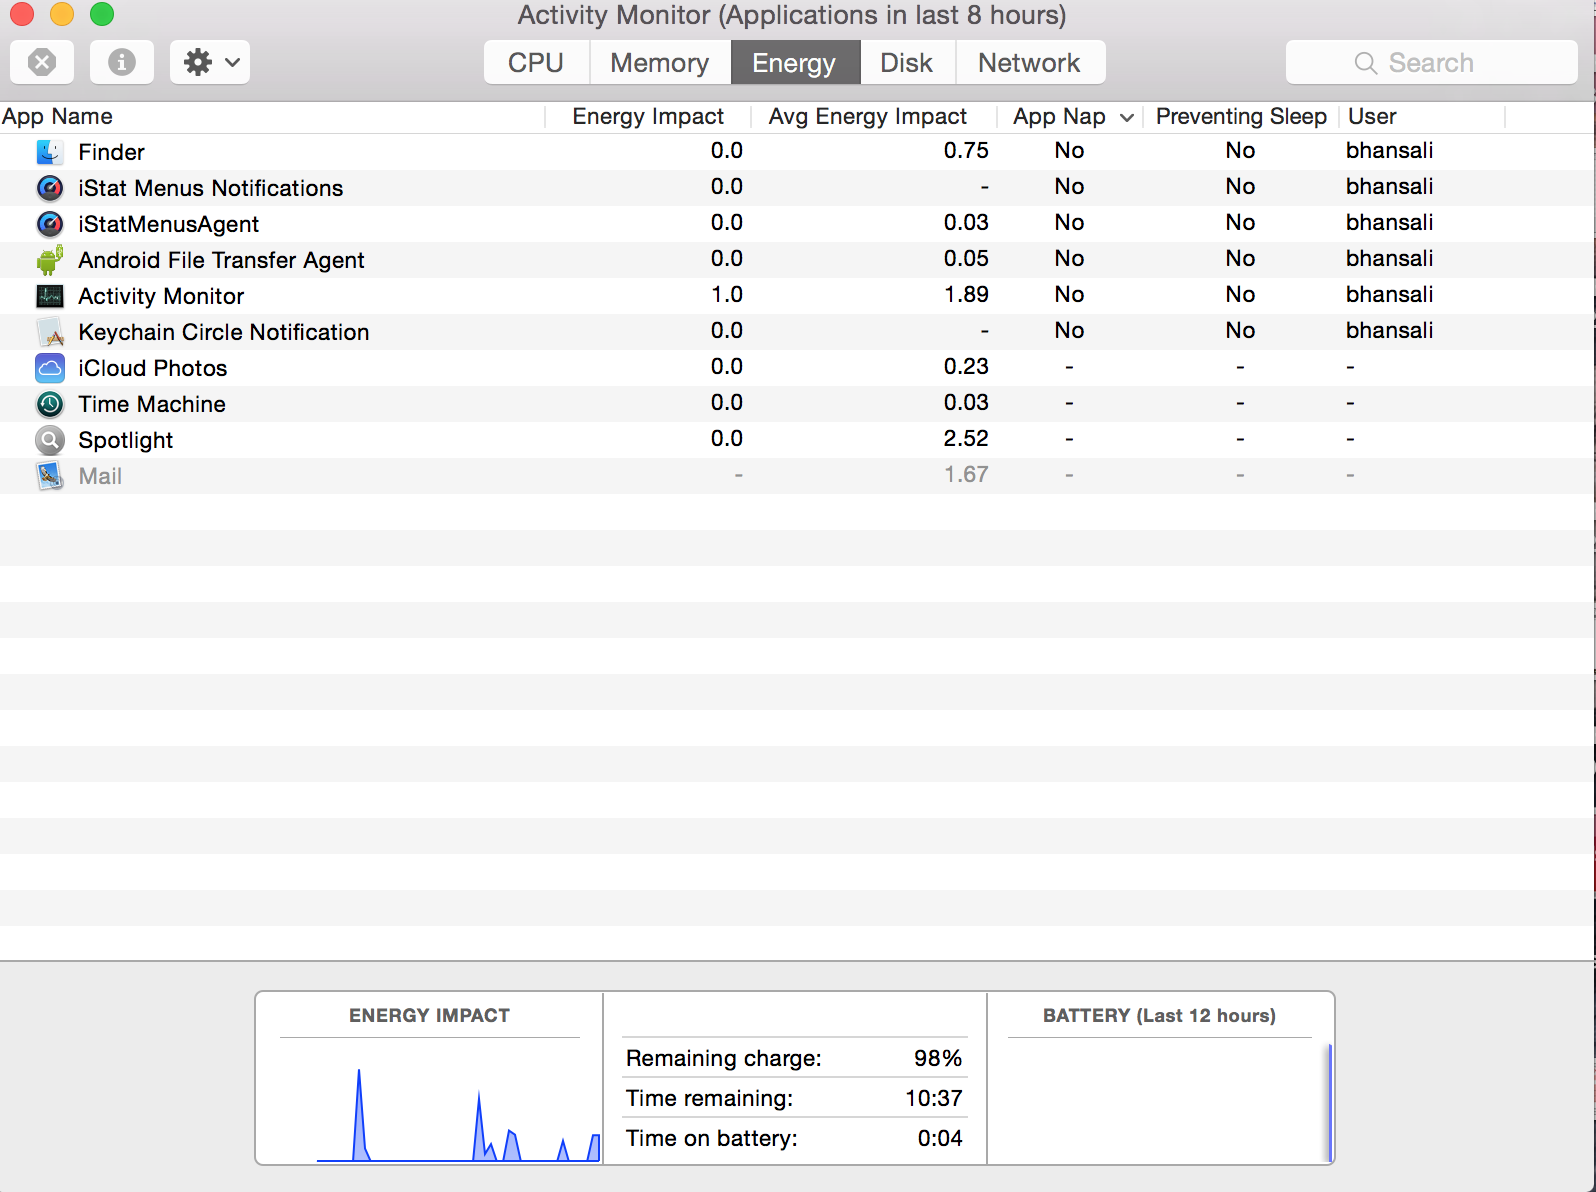
Task: Open the gear action dropdown menu
Action: point(210,62)
